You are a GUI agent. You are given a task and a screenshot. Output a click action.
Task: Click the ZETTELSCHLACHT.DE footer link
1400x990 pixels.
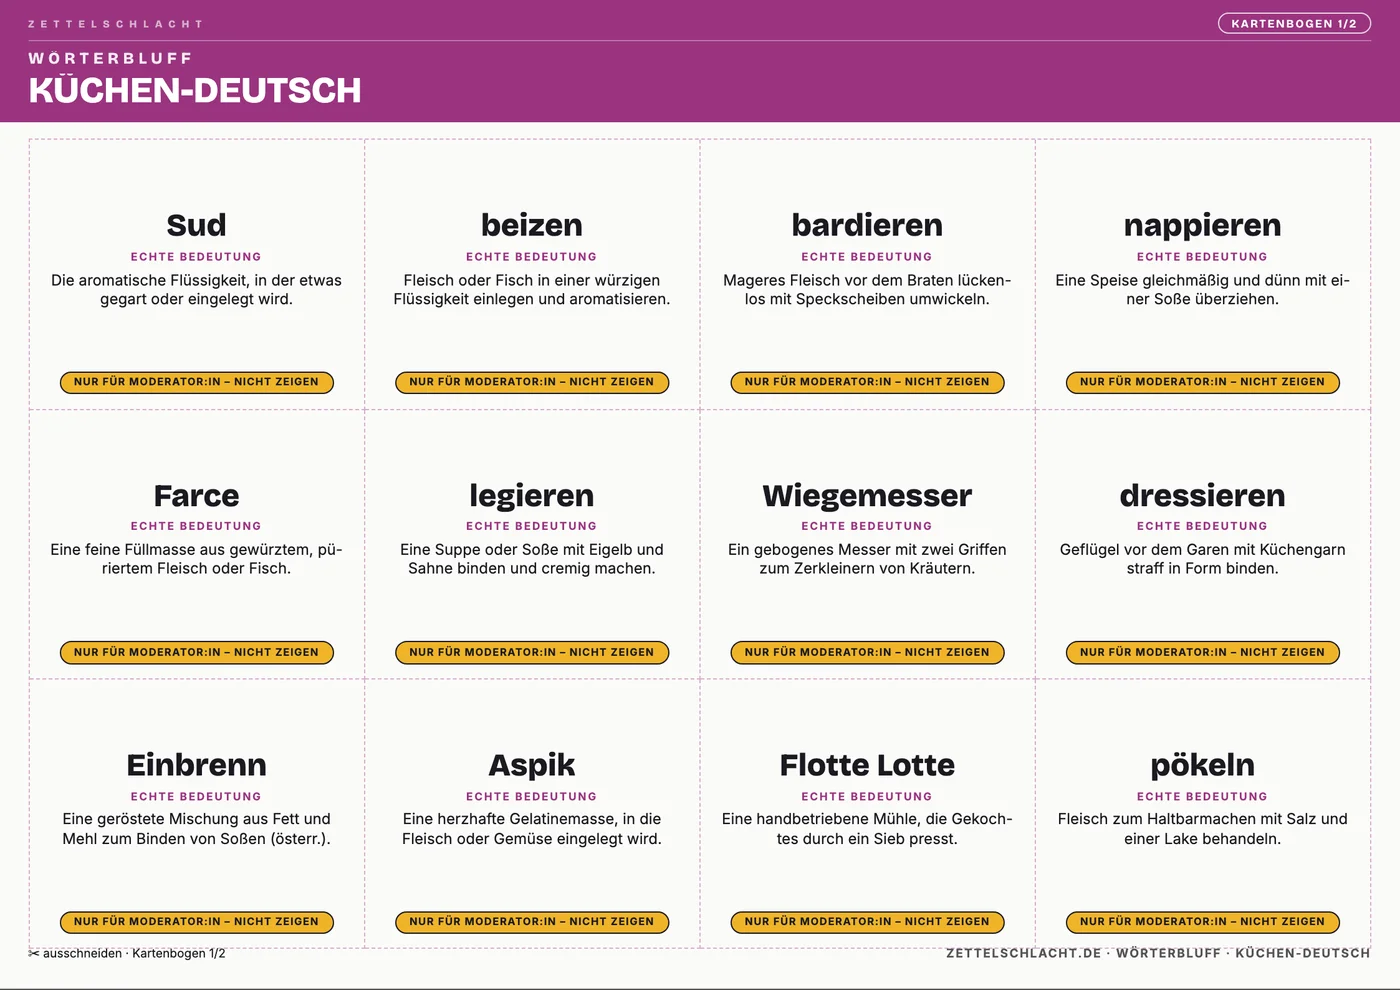pos(1024,953)
